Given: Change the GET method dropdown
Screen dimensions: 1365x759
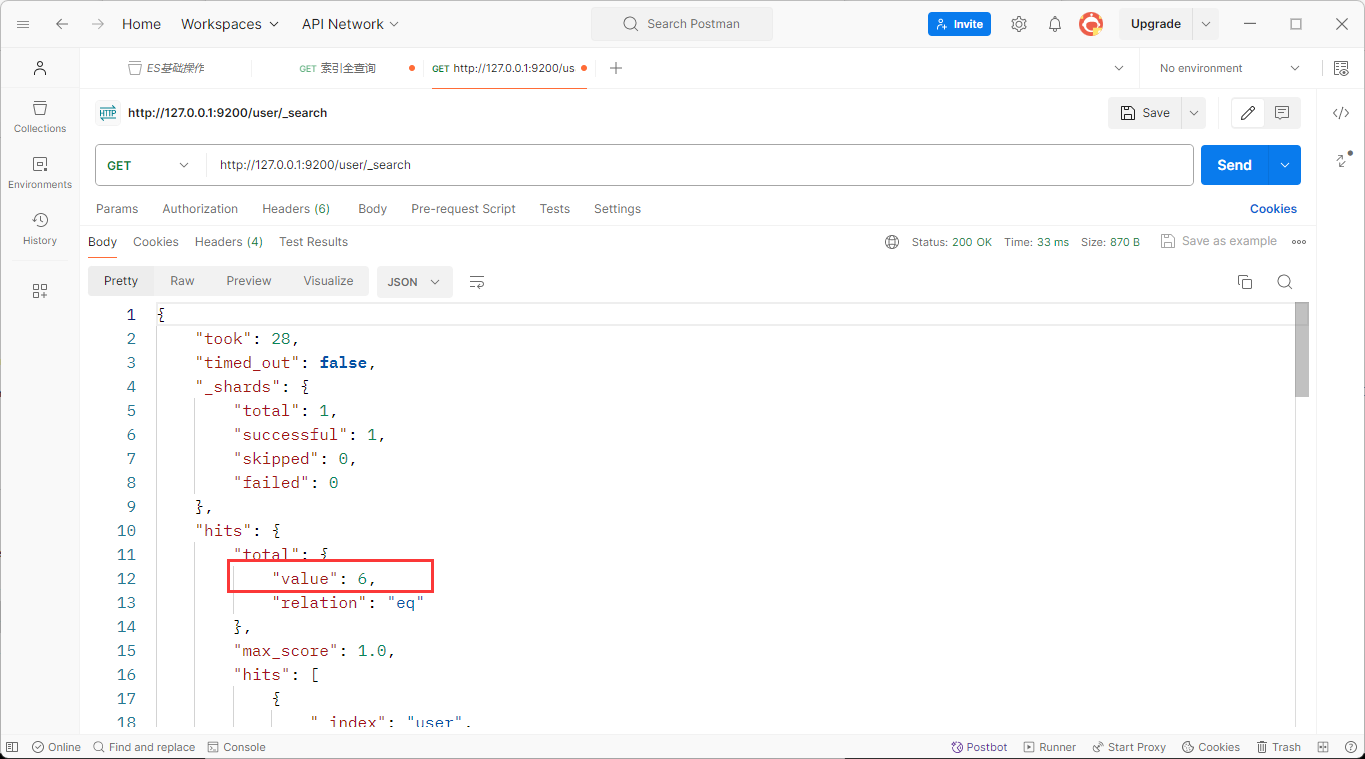Looking at the screenshot, I should (x=150, y=165).
